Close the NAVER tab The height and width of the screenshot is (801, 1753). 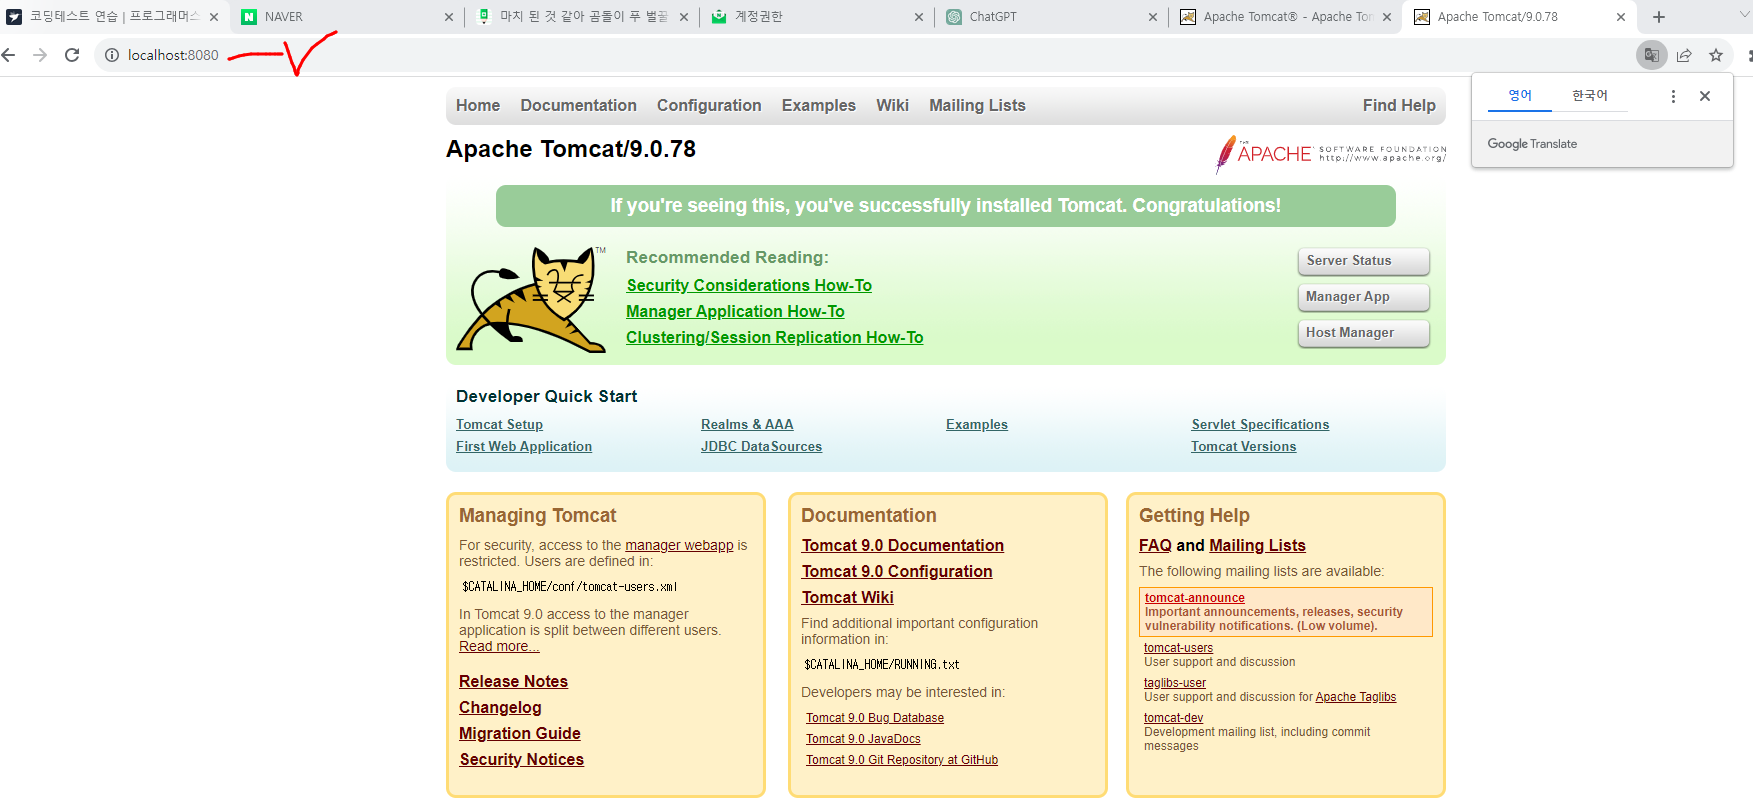[x=448, y=17]
